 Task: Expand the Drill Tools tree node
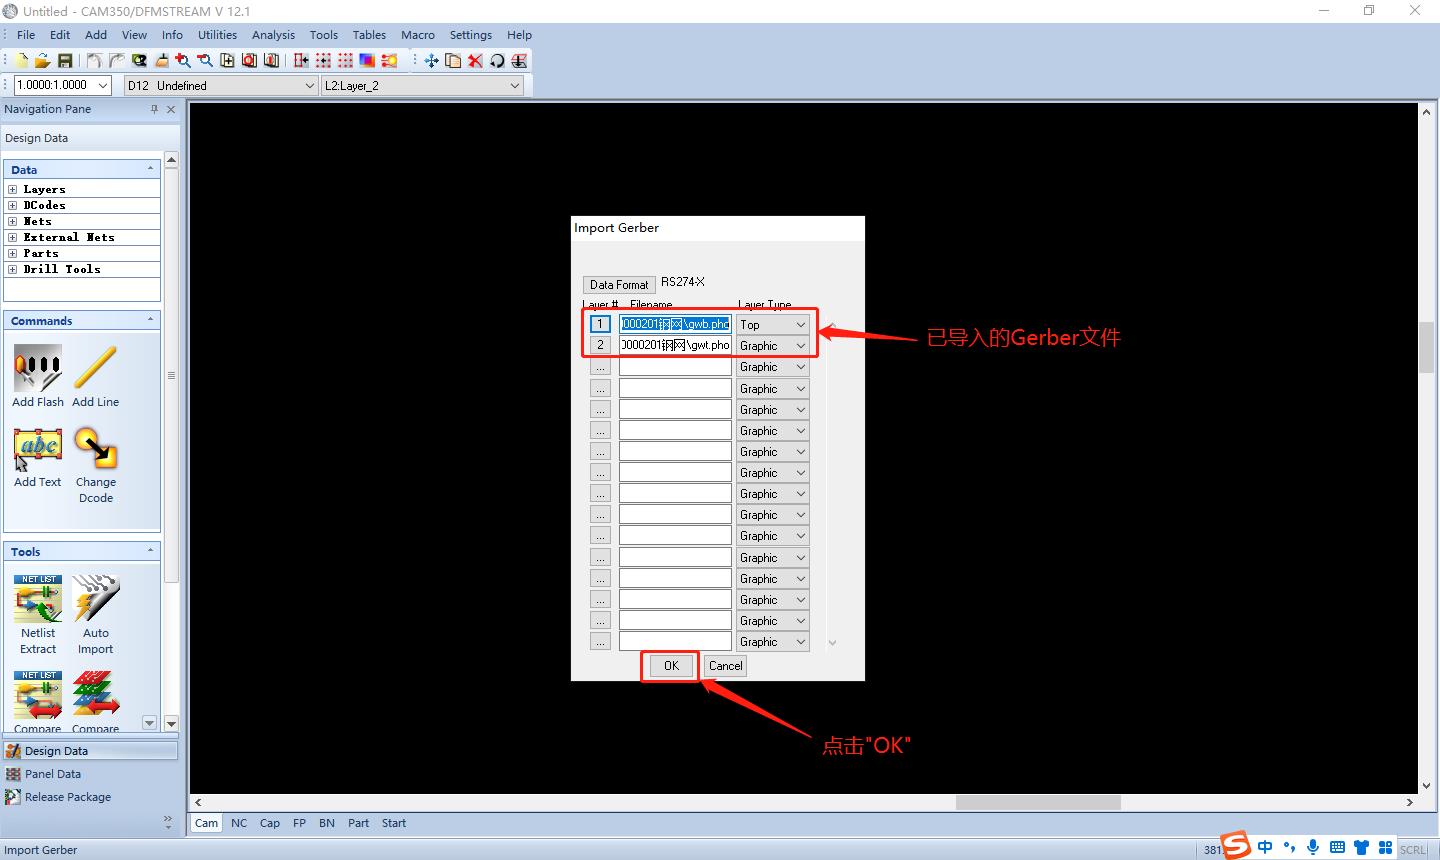[12, 269]
